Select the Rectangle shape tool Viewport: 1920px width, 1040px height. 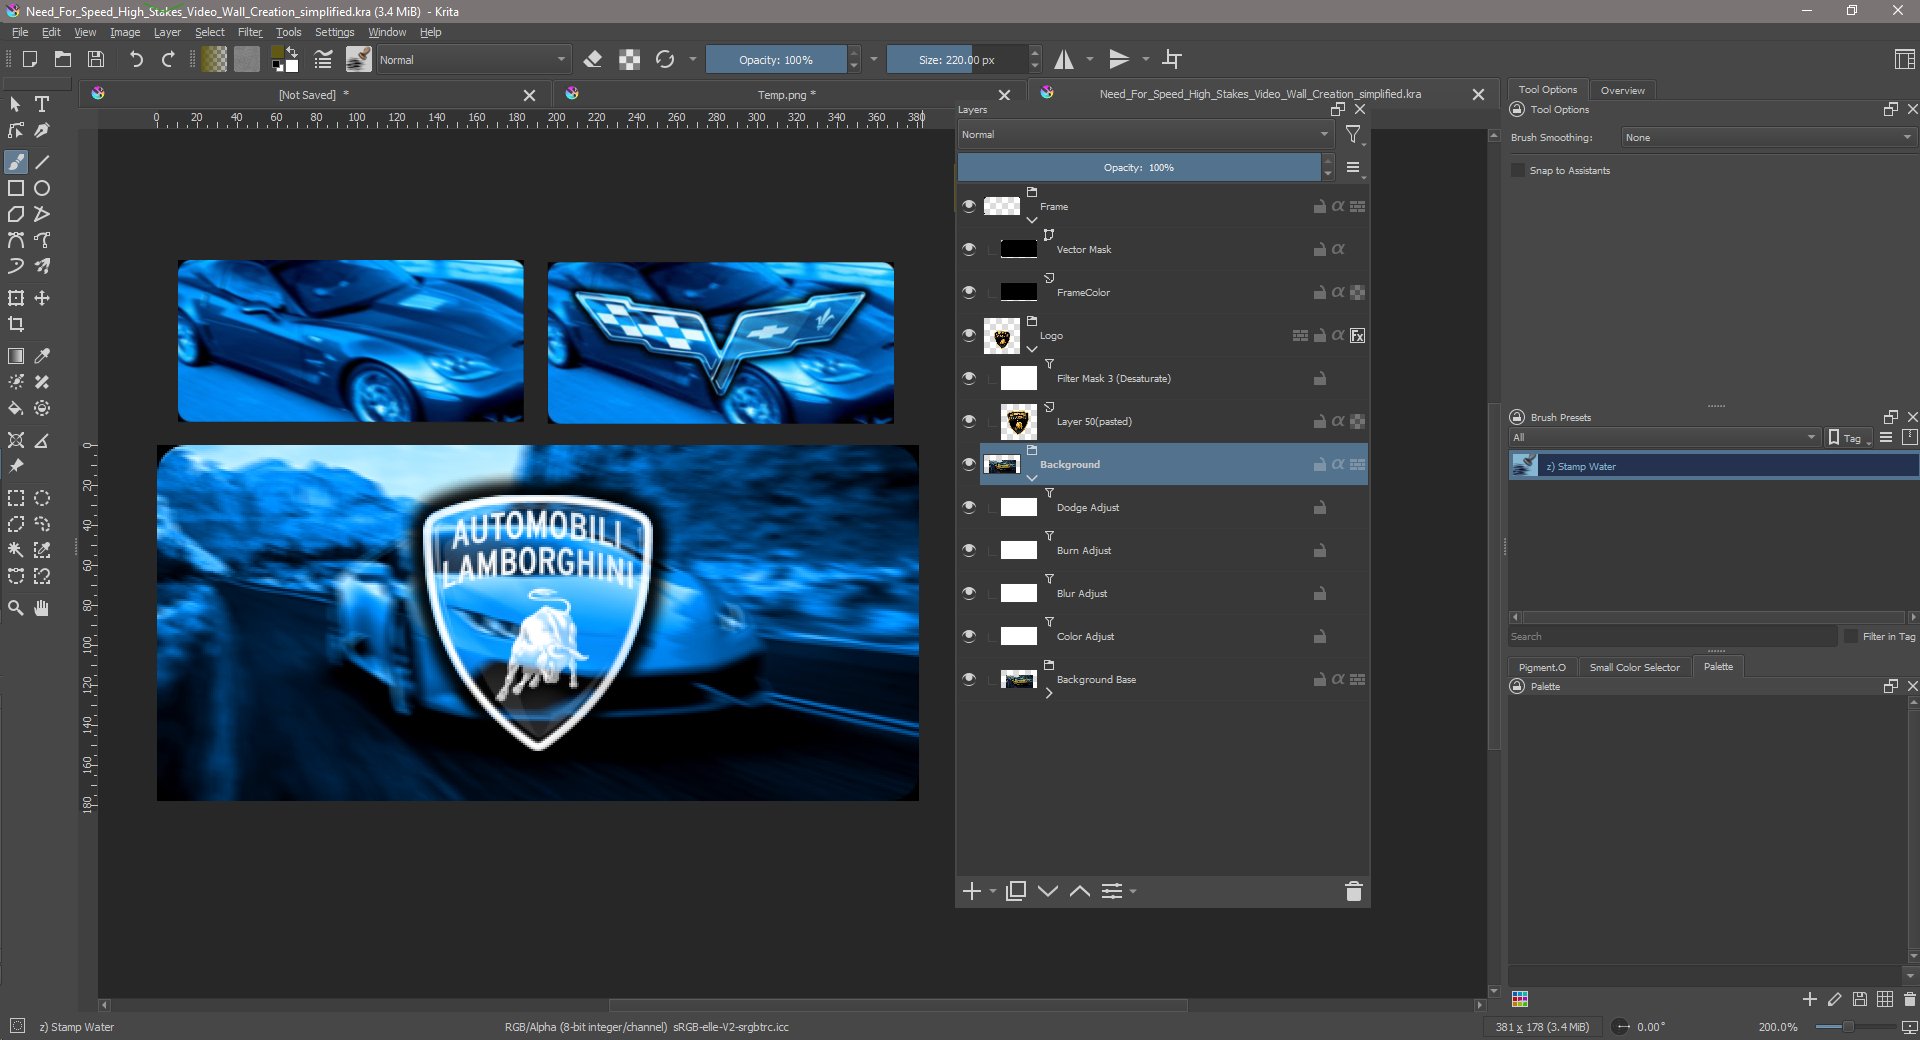(x=16, y=188)
